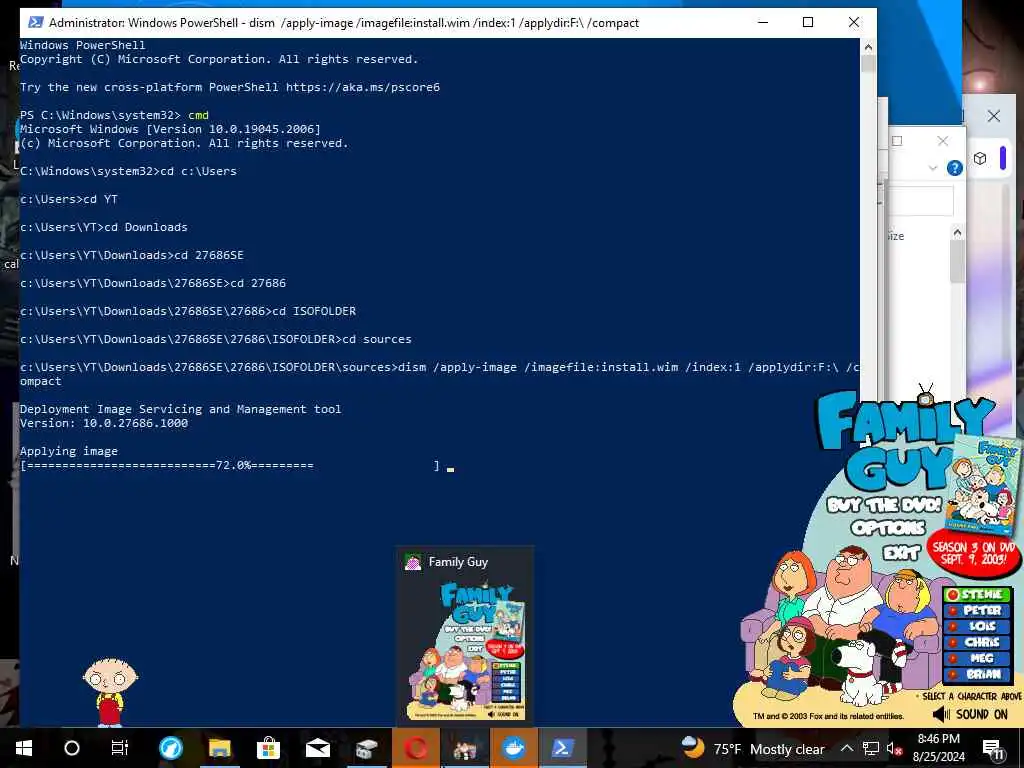Show hidden system tray icons
Image resolution: width=1024 pixels, height=768 pixels.
(846, 748)
